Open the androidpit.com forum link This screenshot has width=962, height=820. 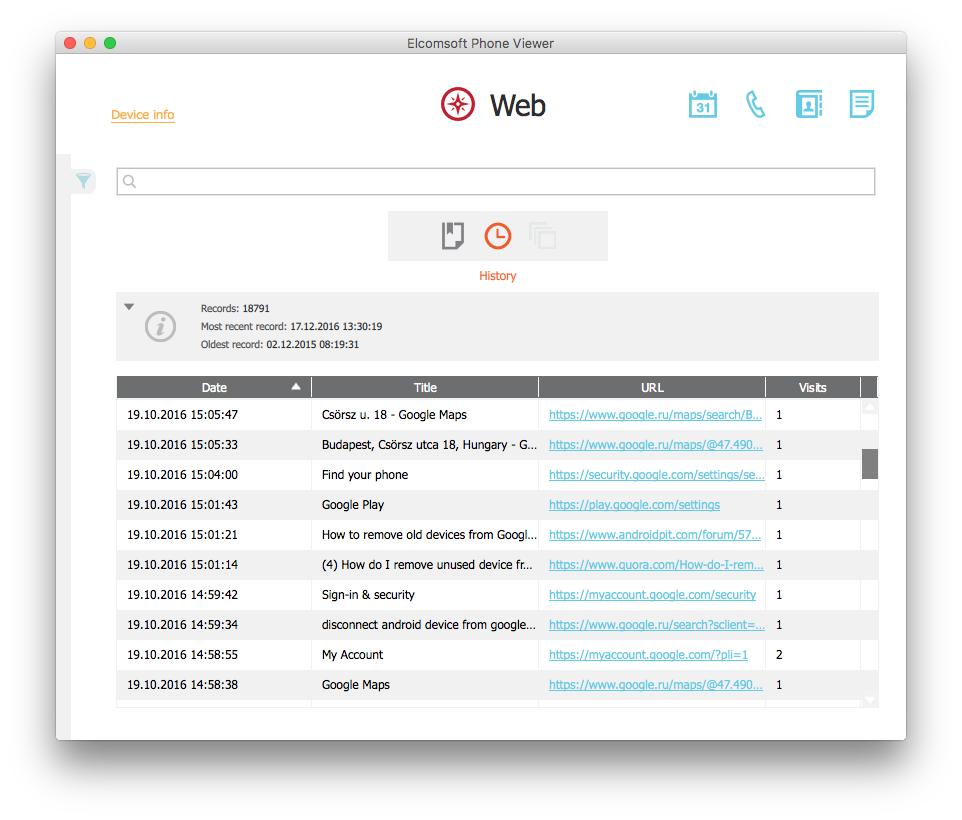[655, 535]
